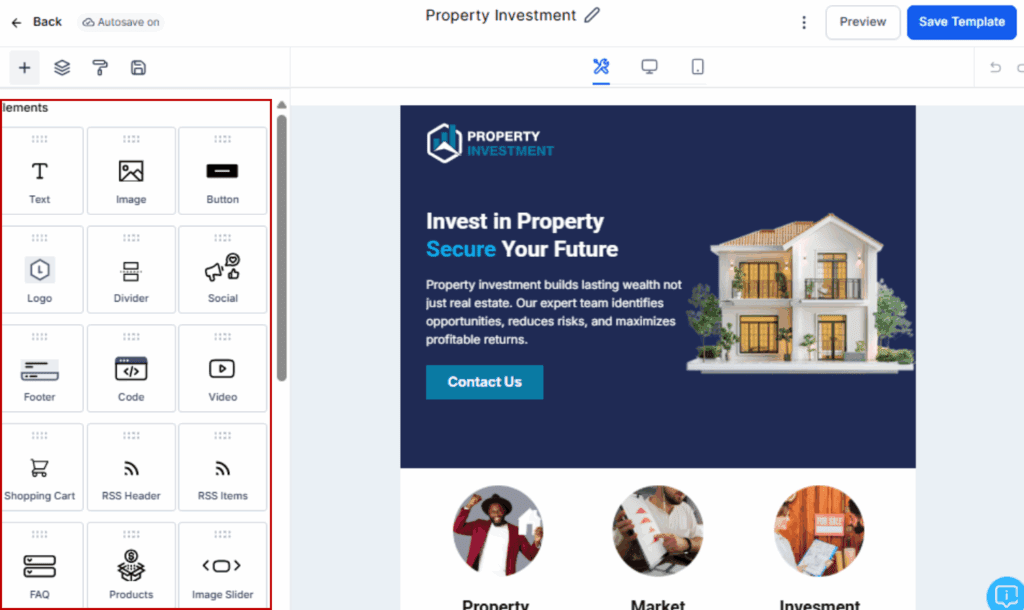Click the plus add elements button

point(24,67)
